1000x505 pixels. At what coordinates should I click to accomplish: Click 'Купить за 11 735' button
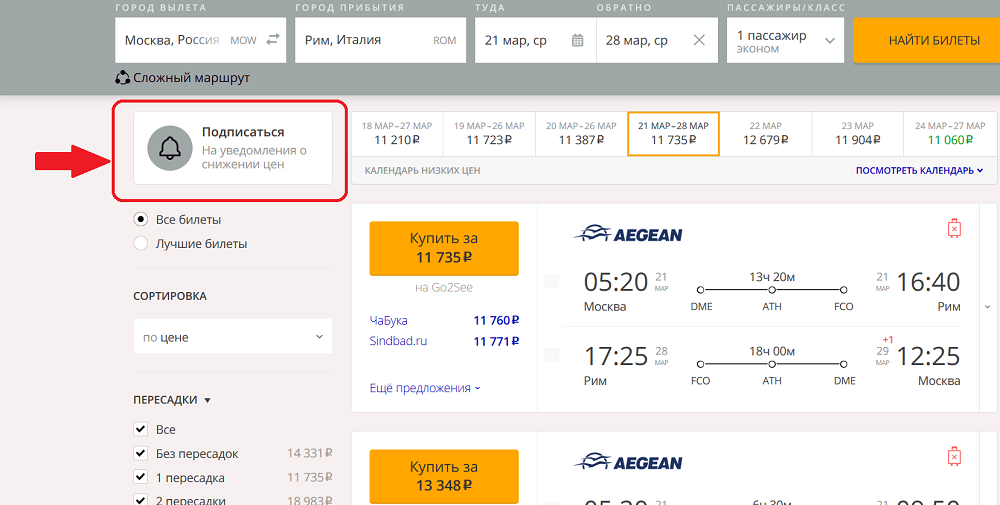pos(444,248)
